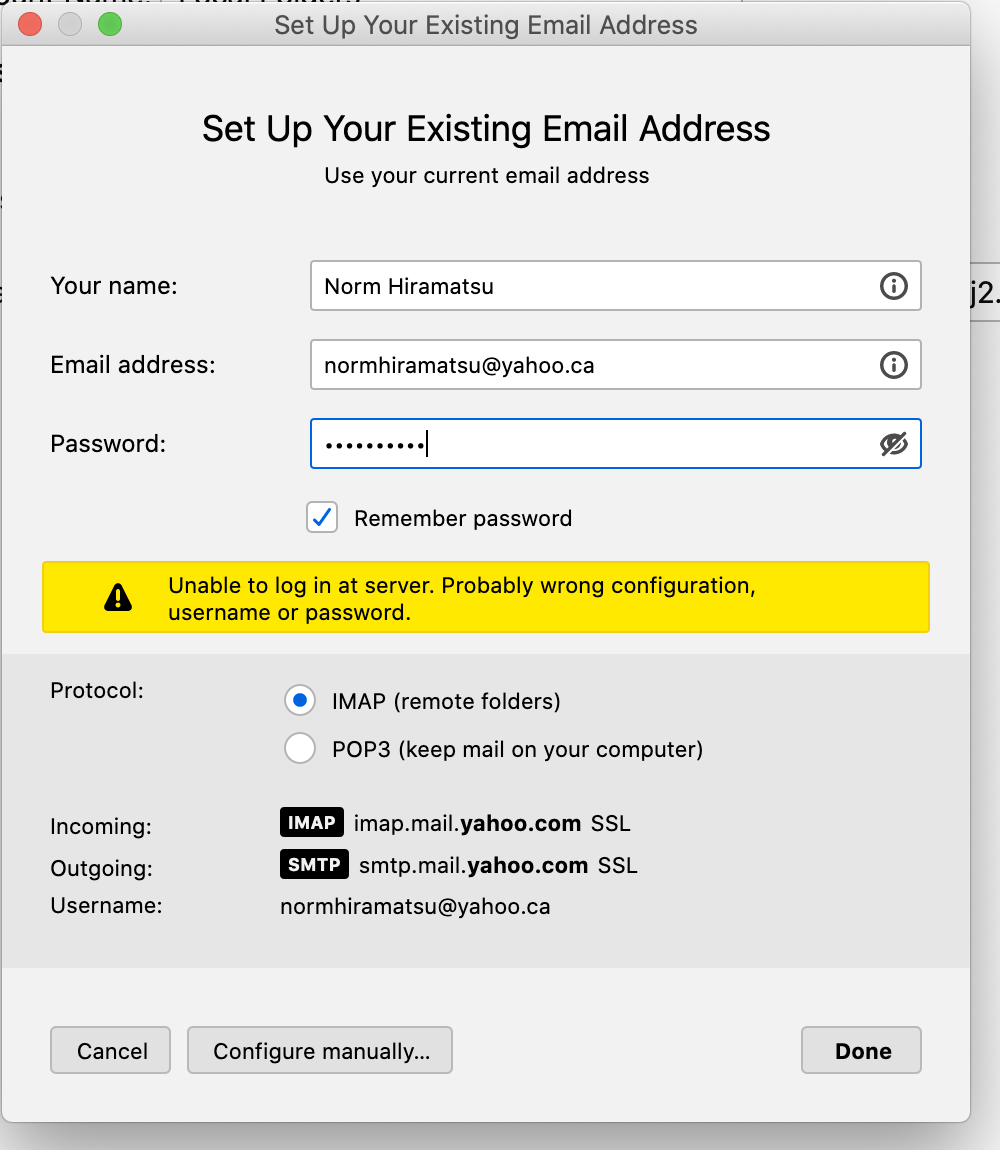Click the green zoom window button
The height and width of the screenshot is (1150, 1000).
110,24
